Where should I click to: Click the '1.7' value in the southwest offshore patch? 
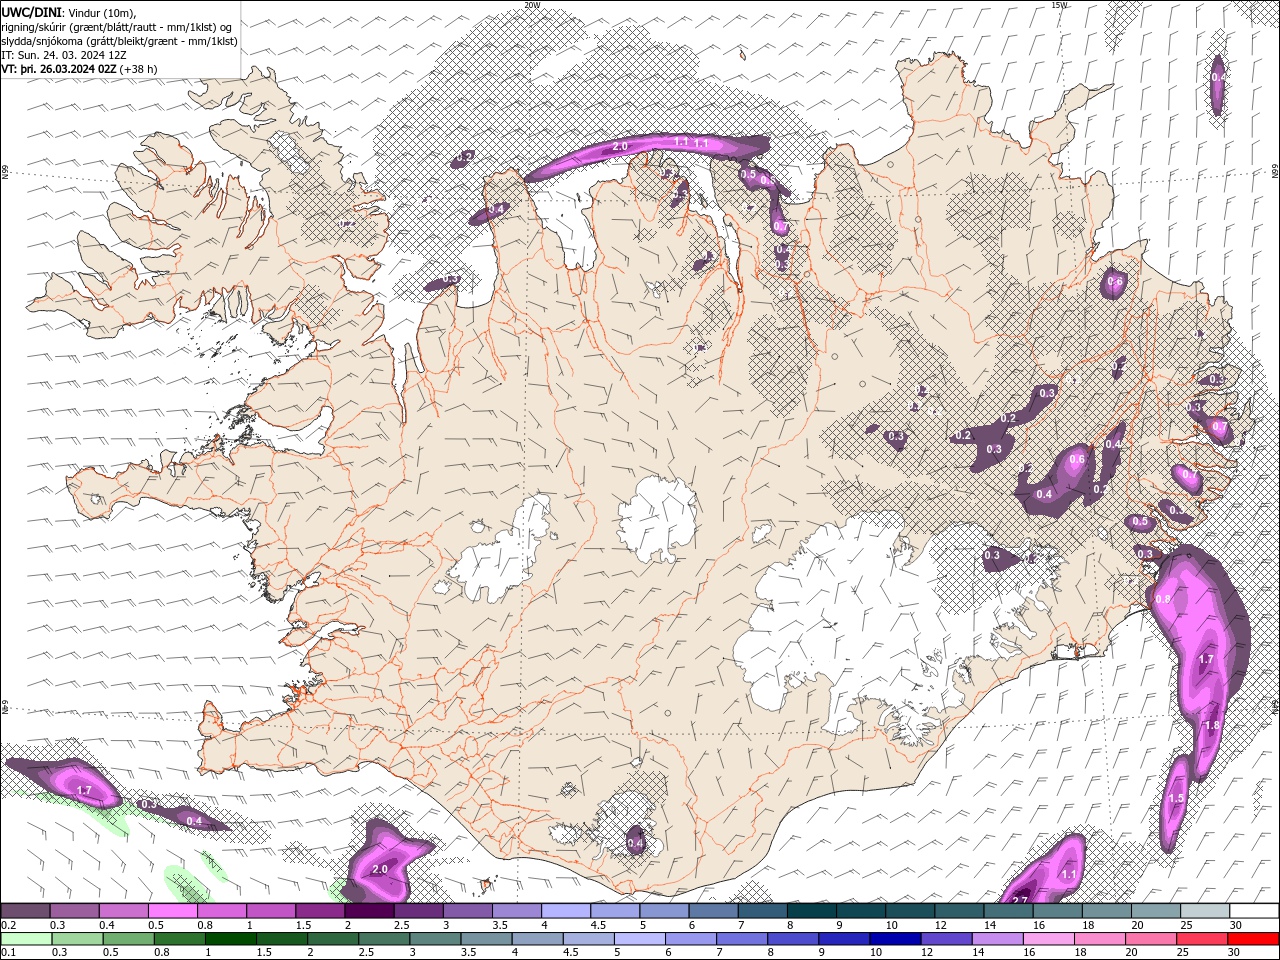pyautogui.click(x=84, y=791)
